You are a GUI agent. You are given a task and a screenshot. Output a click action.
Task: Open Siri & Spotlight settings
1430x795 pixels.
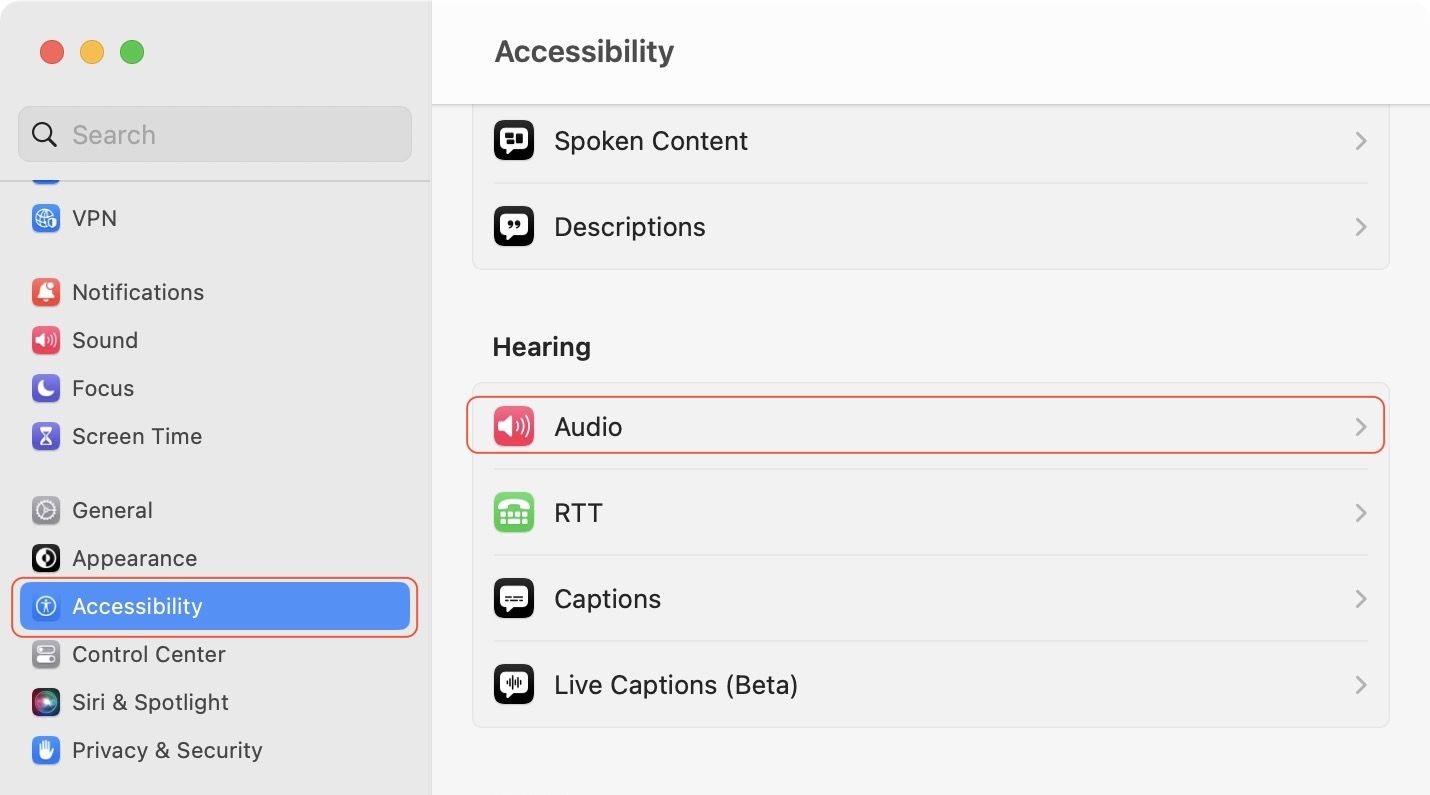[x=150, y=702]
